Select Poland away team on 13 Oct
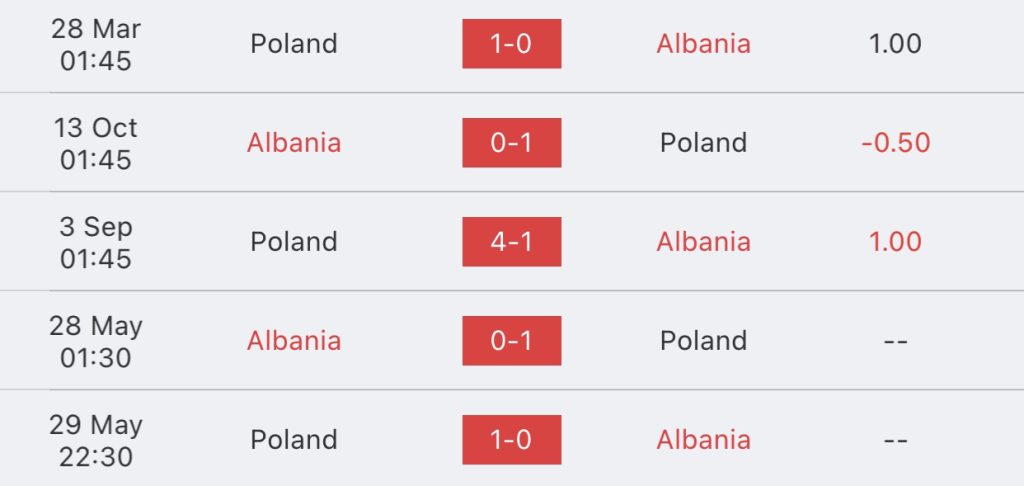The image size is (1024, 486). 703,142
